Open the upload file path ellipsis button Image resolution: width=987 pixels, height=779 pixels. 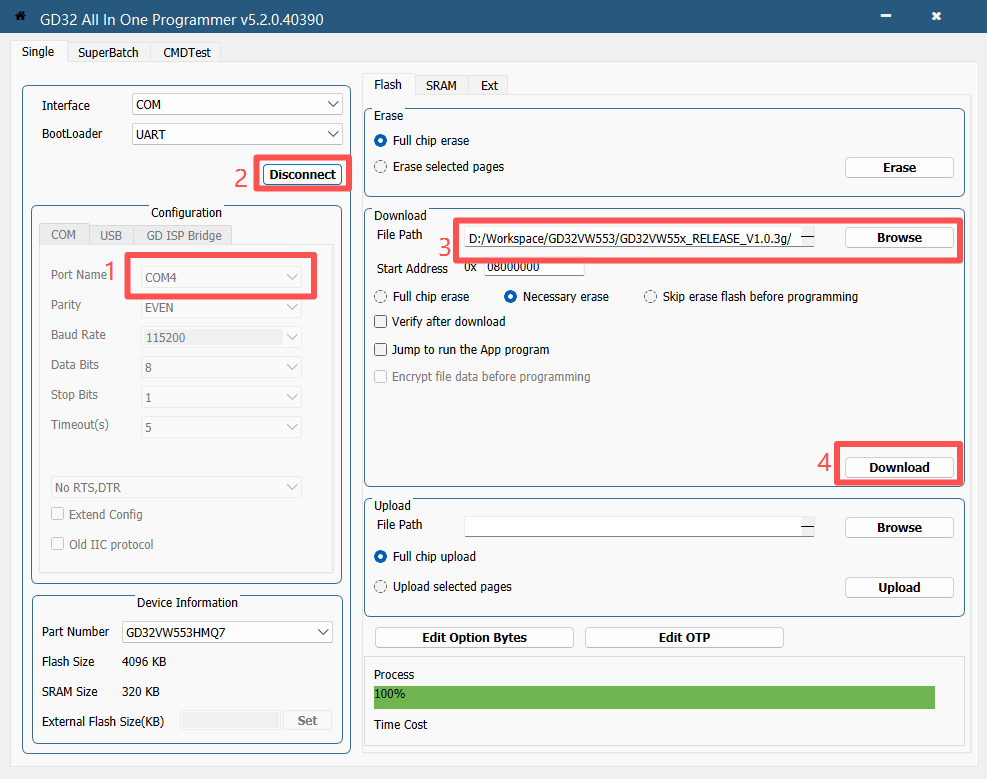(808, 527)
